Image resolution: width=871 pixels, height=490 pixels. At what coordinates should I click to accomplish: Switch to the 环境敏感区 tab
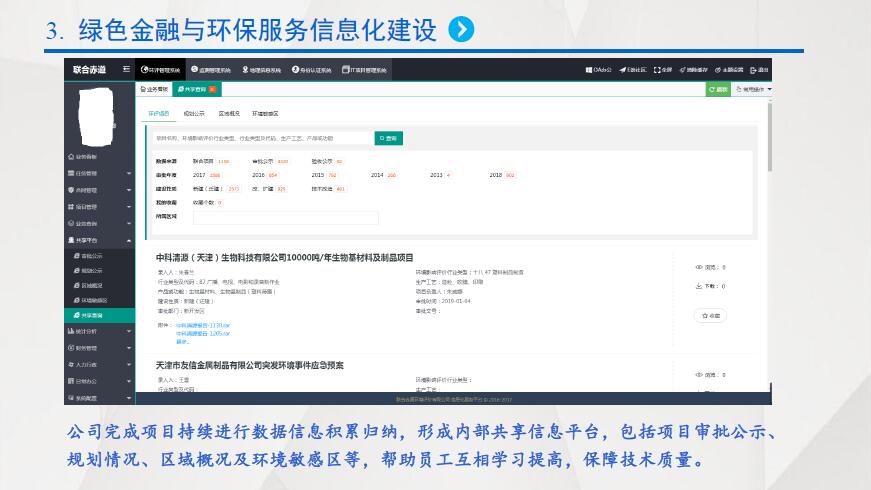265,113
